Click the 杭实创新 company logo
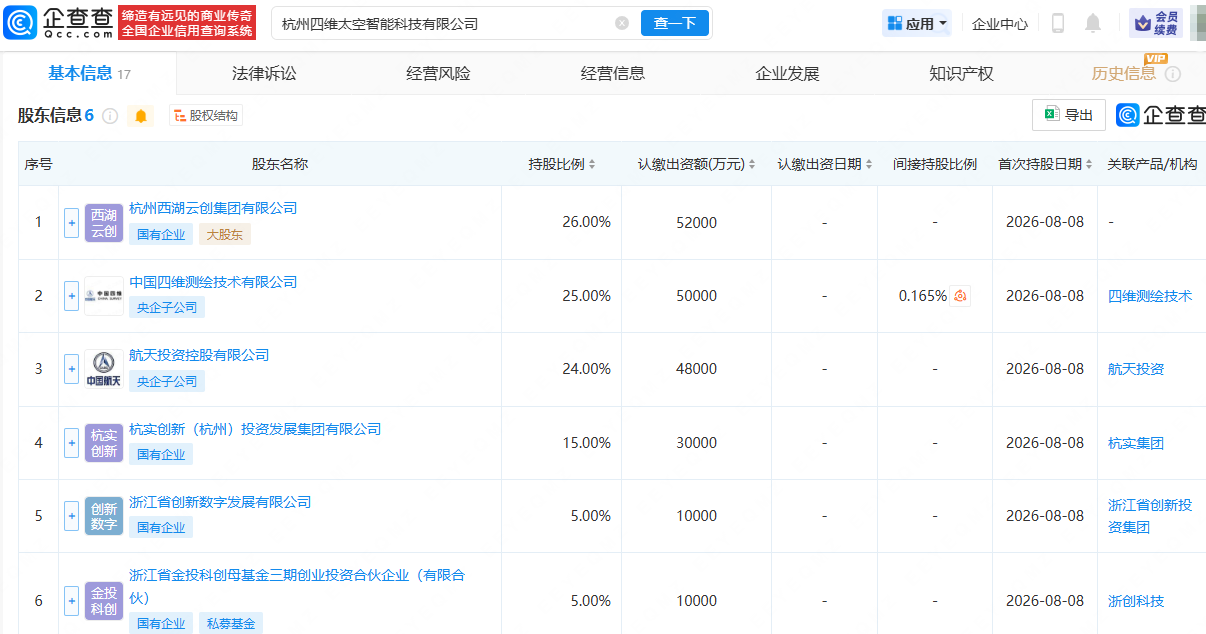The image size is (1206, 634). [104, 443]
